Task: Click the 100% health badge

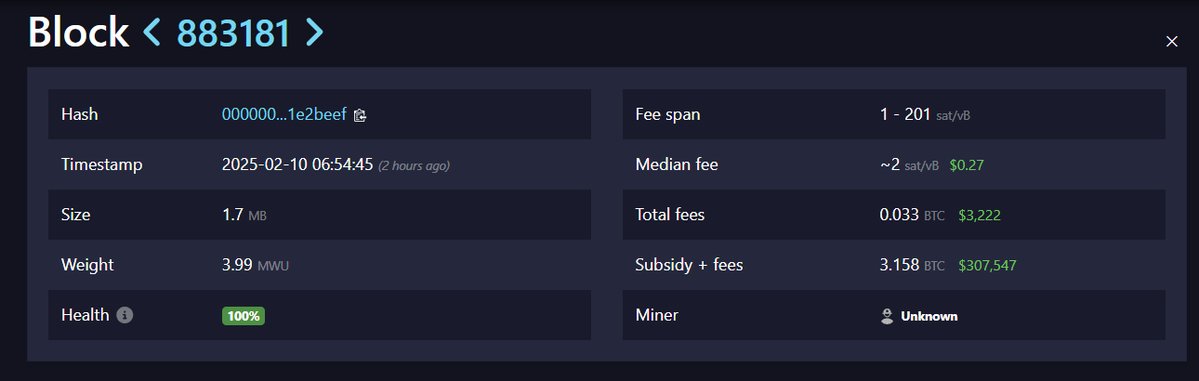Action: click(x=243, y=315)
